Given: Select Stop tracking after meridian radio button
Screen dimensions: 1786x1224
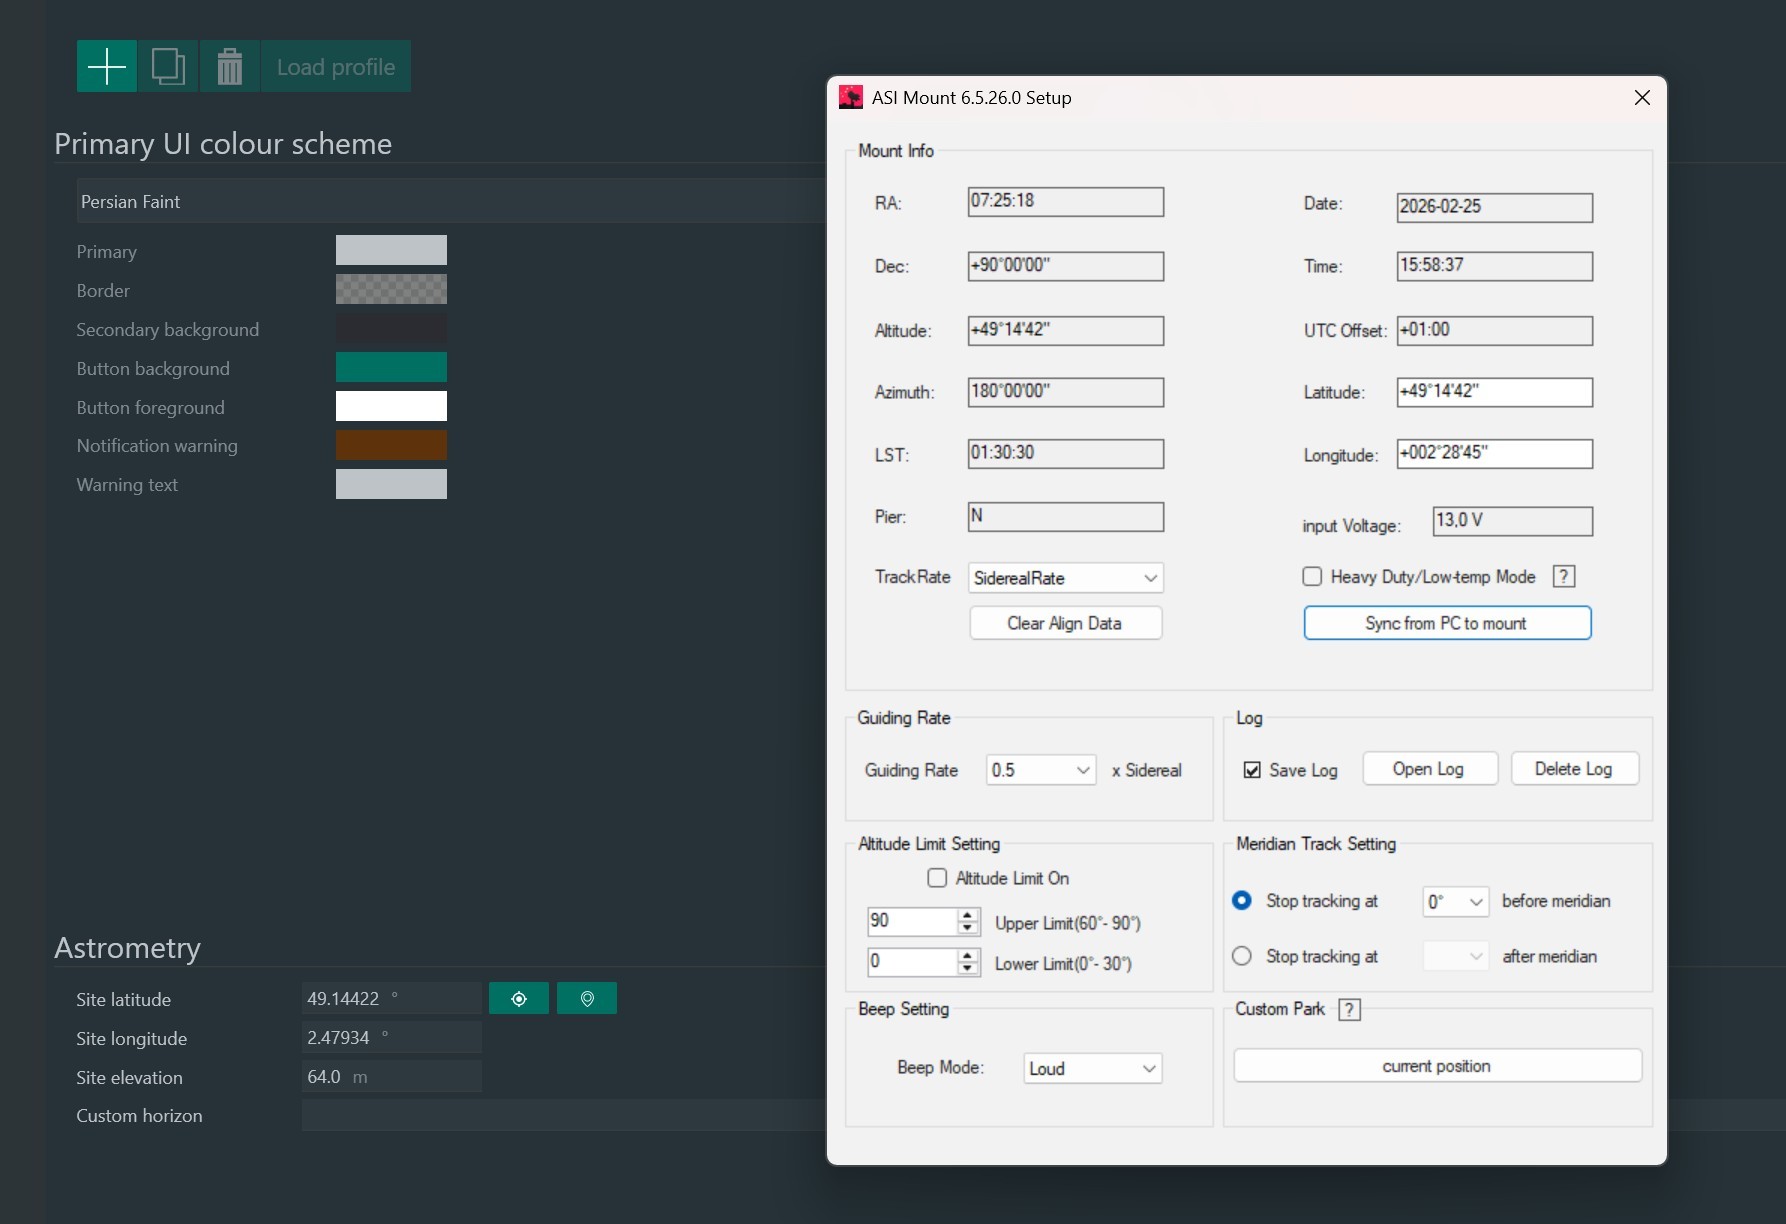Looking at the screenshot, I should coord(1242,956).
